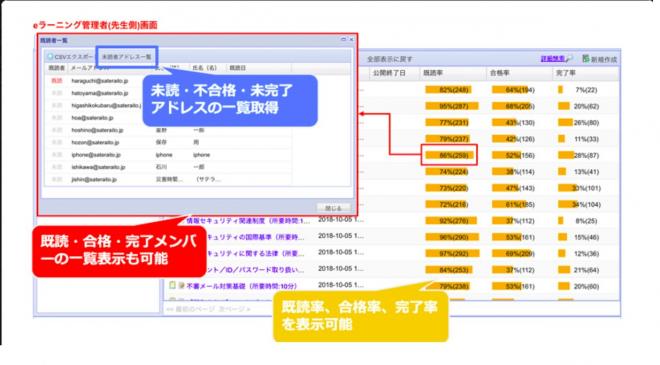Click the 95%(287) 既読率 bar
Viewport: 660px width, 365px height.
(452, 106)
